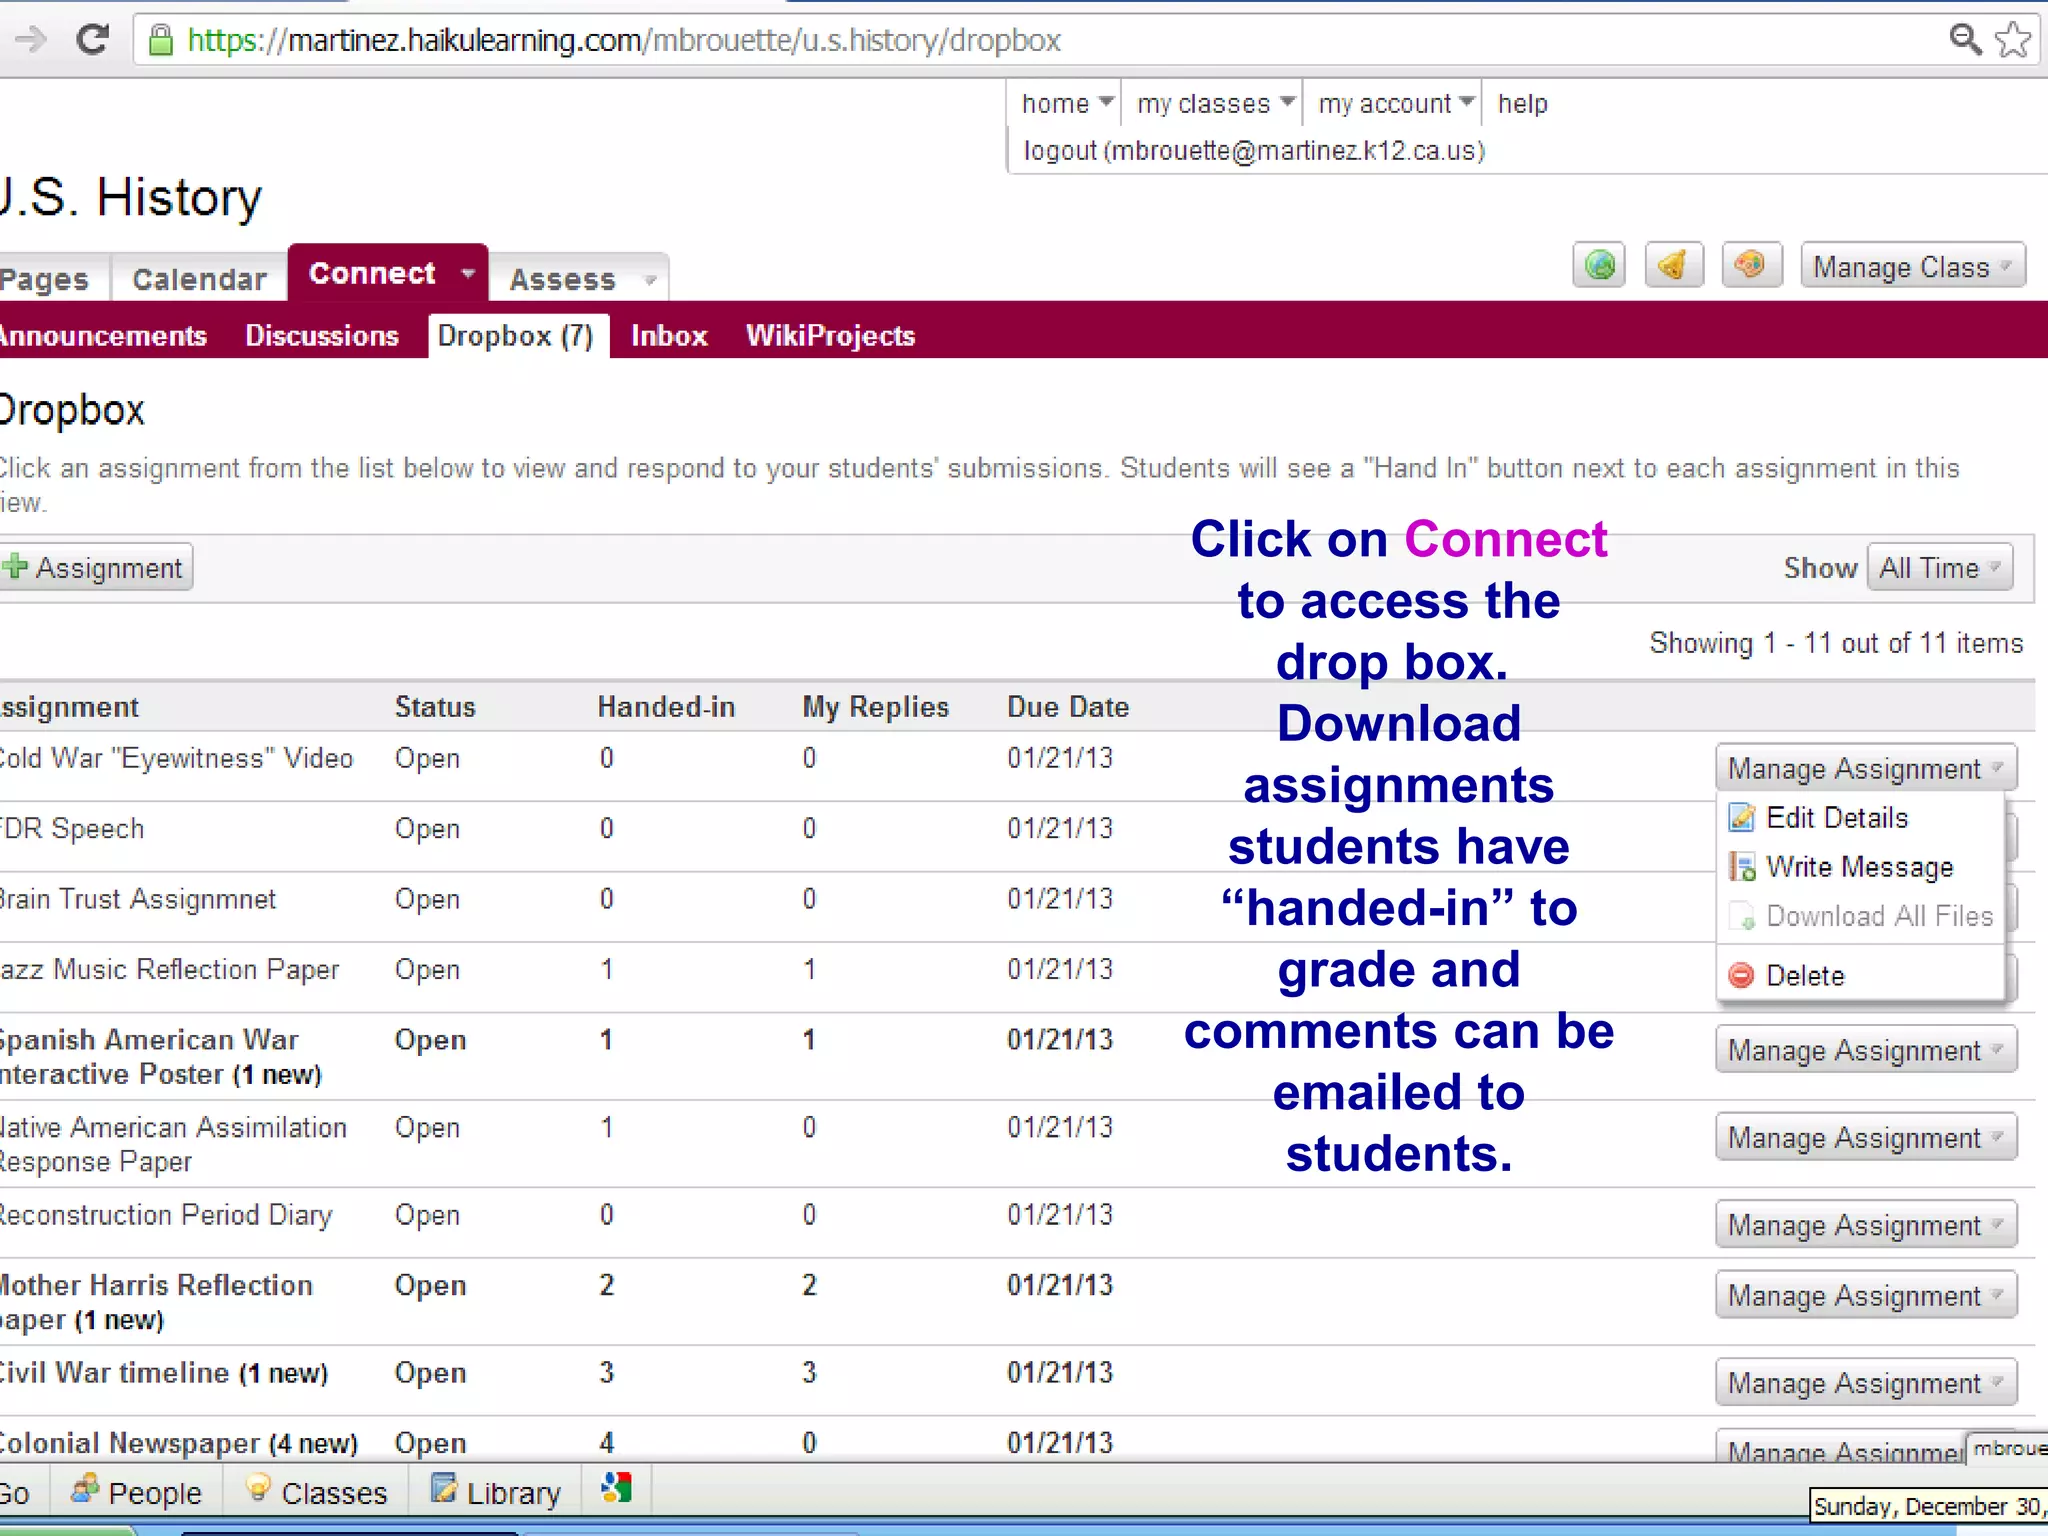
Task: Click the help link
Action: 1523,103
